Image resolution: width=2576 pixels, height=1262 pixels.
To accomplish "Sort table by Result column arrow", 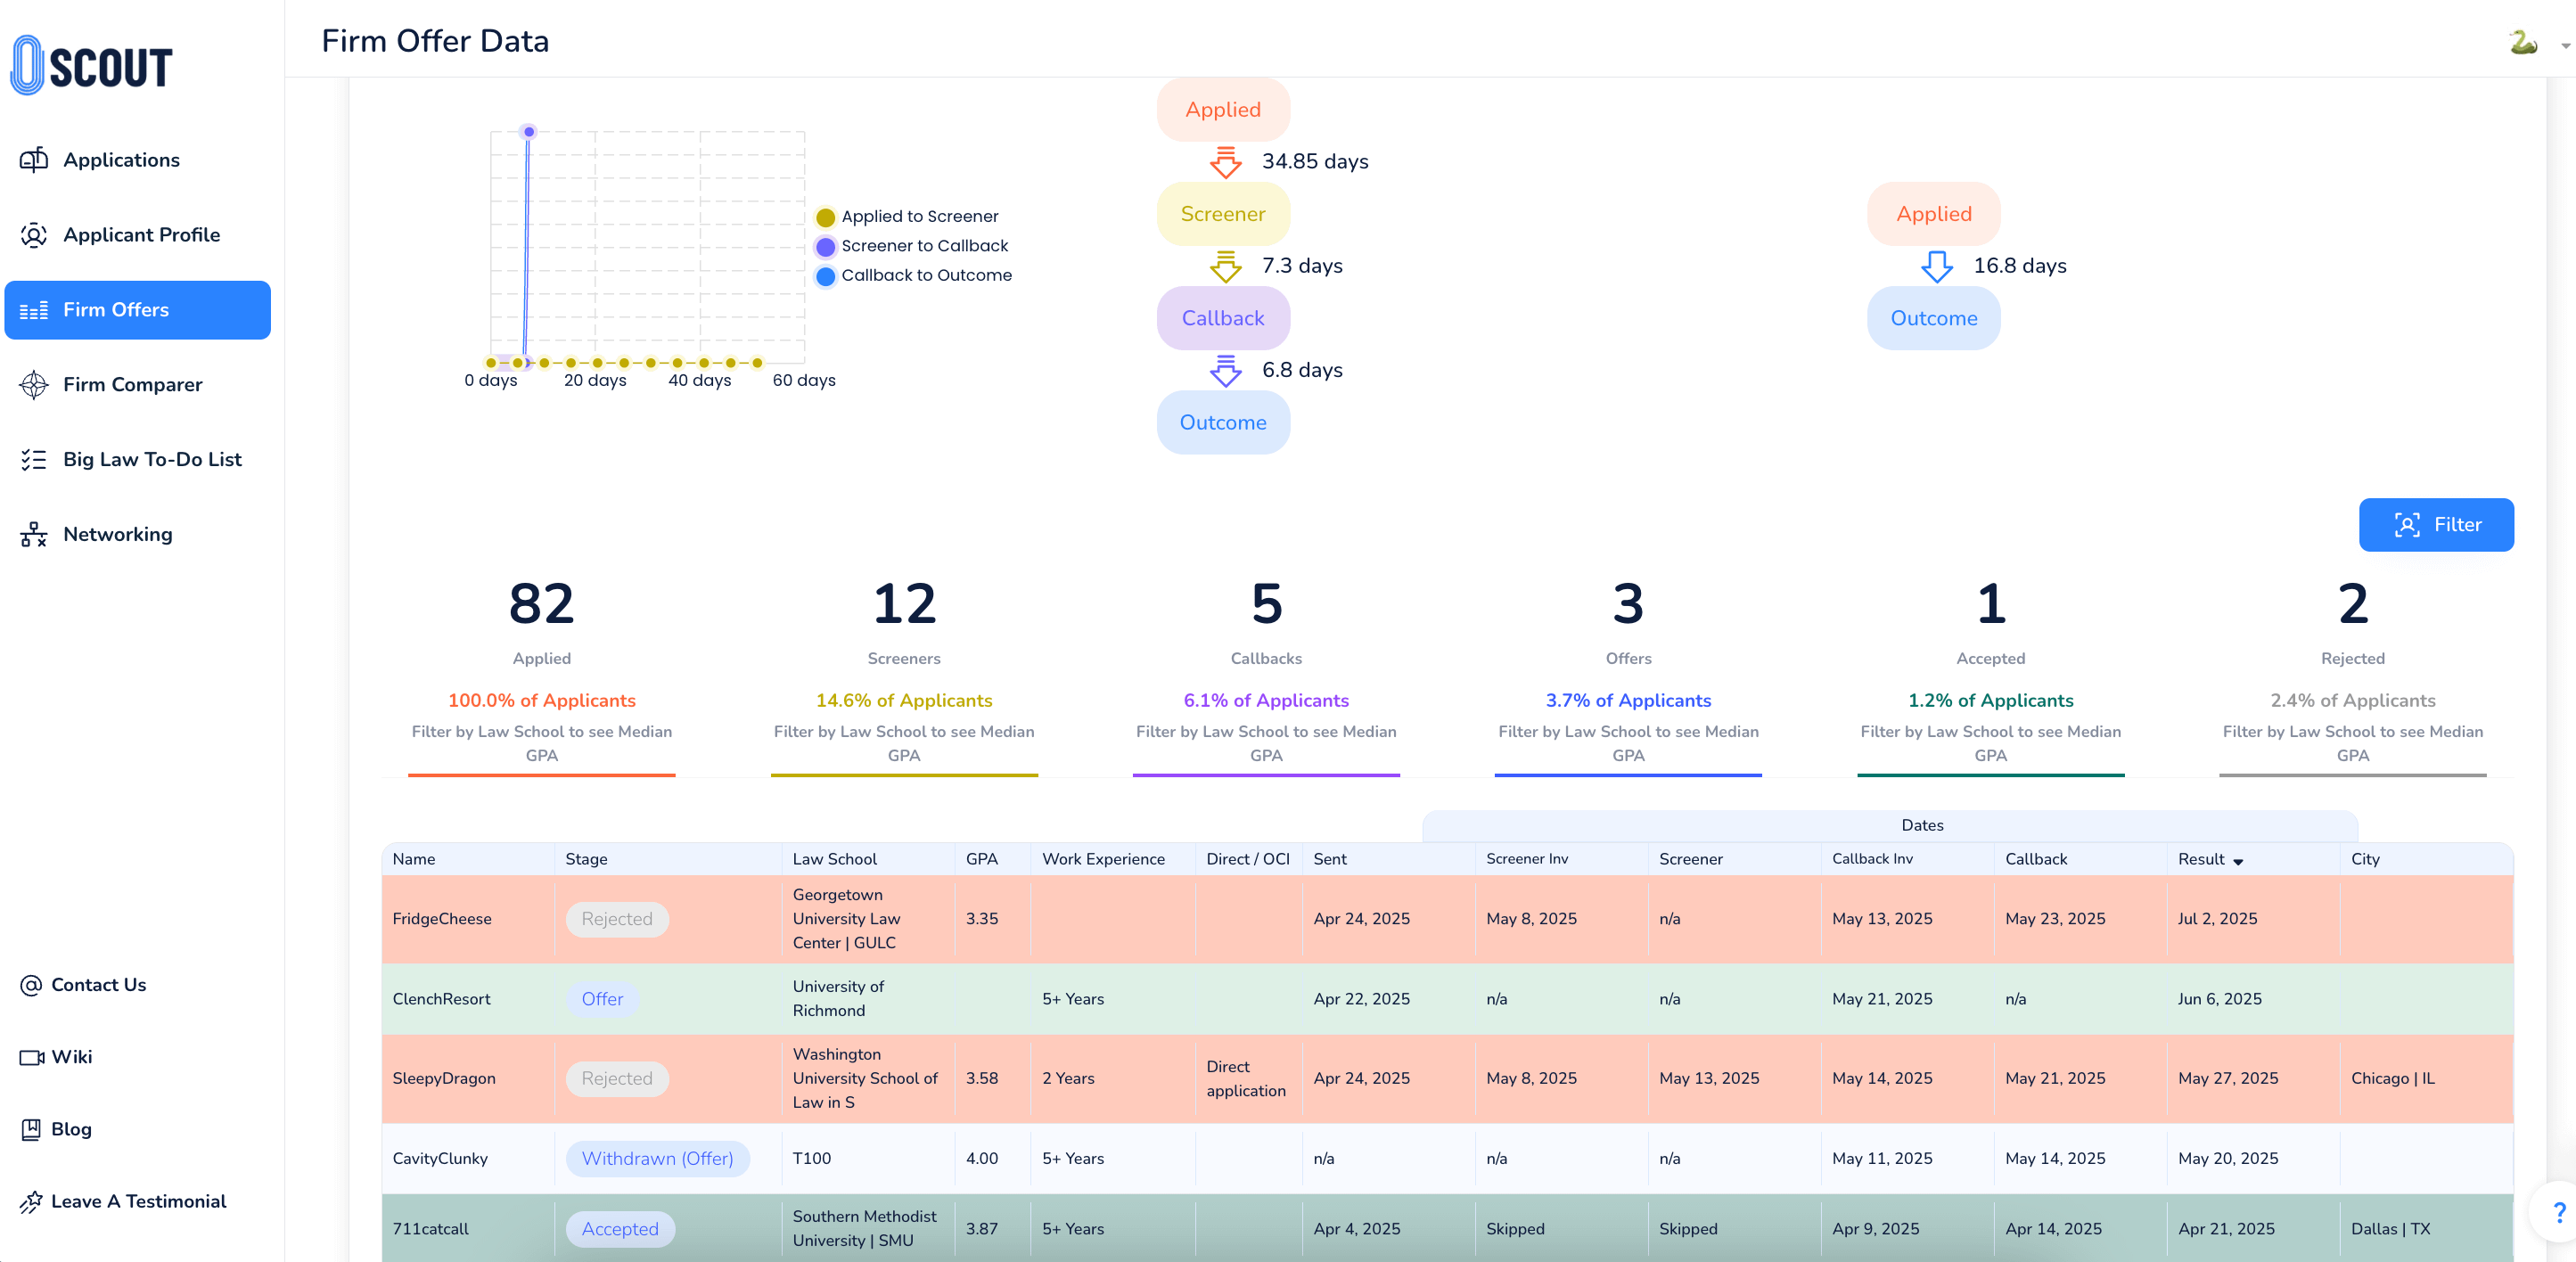I will (x=2238, y=861).
